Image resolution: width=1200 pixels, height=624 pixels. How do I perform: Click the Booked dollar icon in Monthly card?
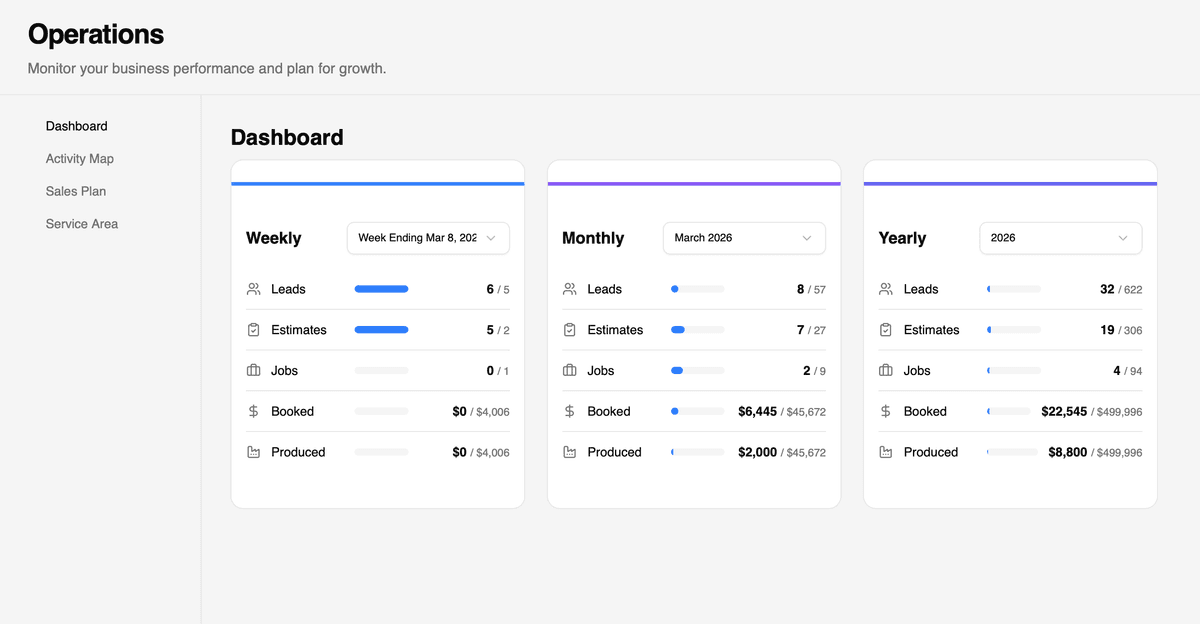pos(570,411)
